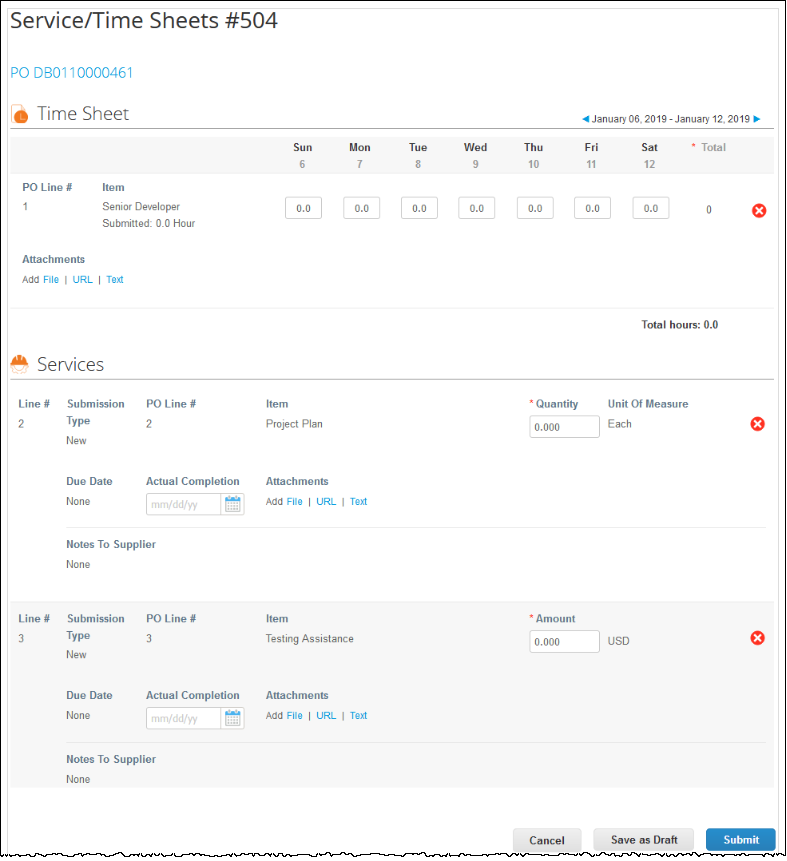
Task: Click the Monday 7 hours field
Action: [x=361, y=208]
